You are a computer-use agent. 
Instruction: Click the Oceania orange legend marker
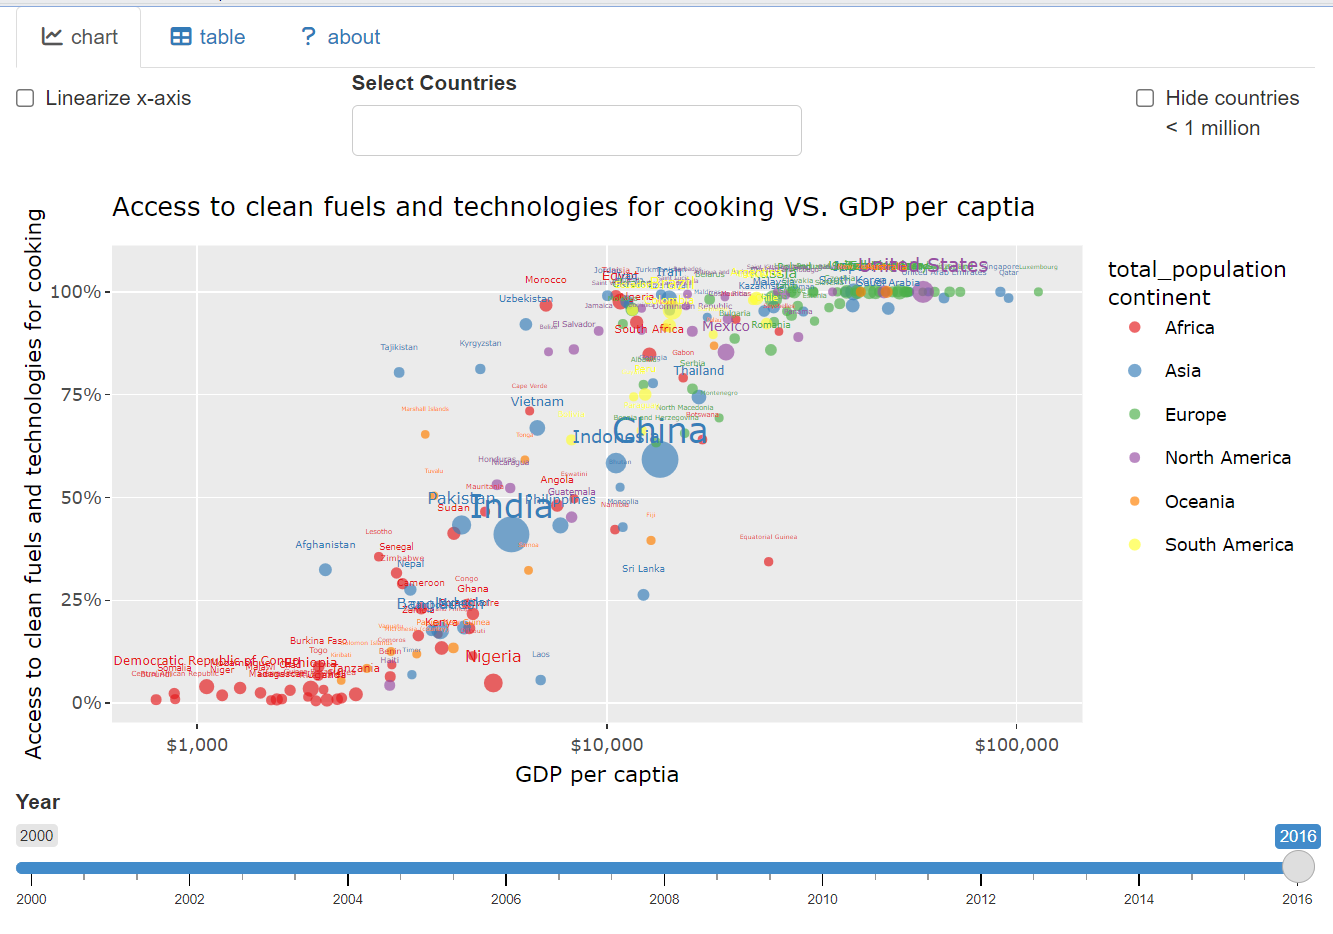pos(1134,502)
